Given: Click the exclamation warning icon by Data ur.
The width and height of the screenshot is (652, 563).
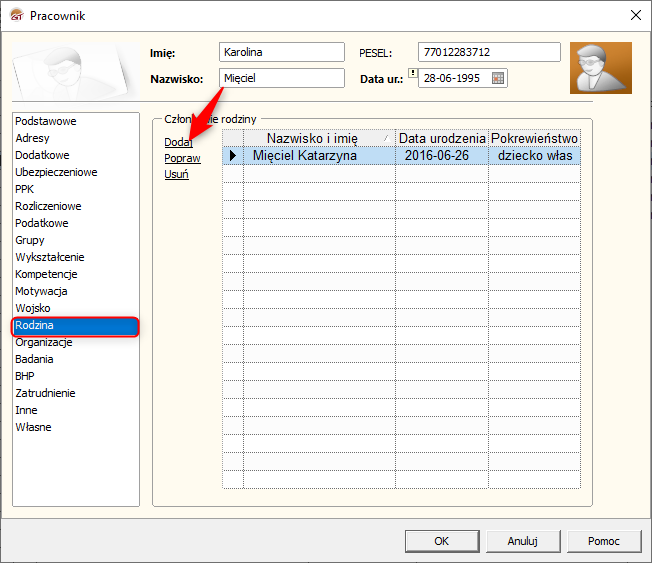Looking at the screenshot, I should (412, 73).
